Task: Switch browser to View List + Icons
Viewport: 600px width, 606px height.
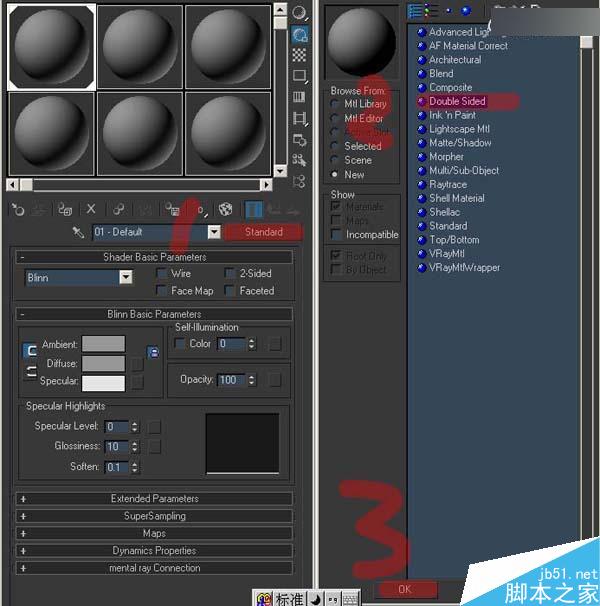Action: pos(431,11)
